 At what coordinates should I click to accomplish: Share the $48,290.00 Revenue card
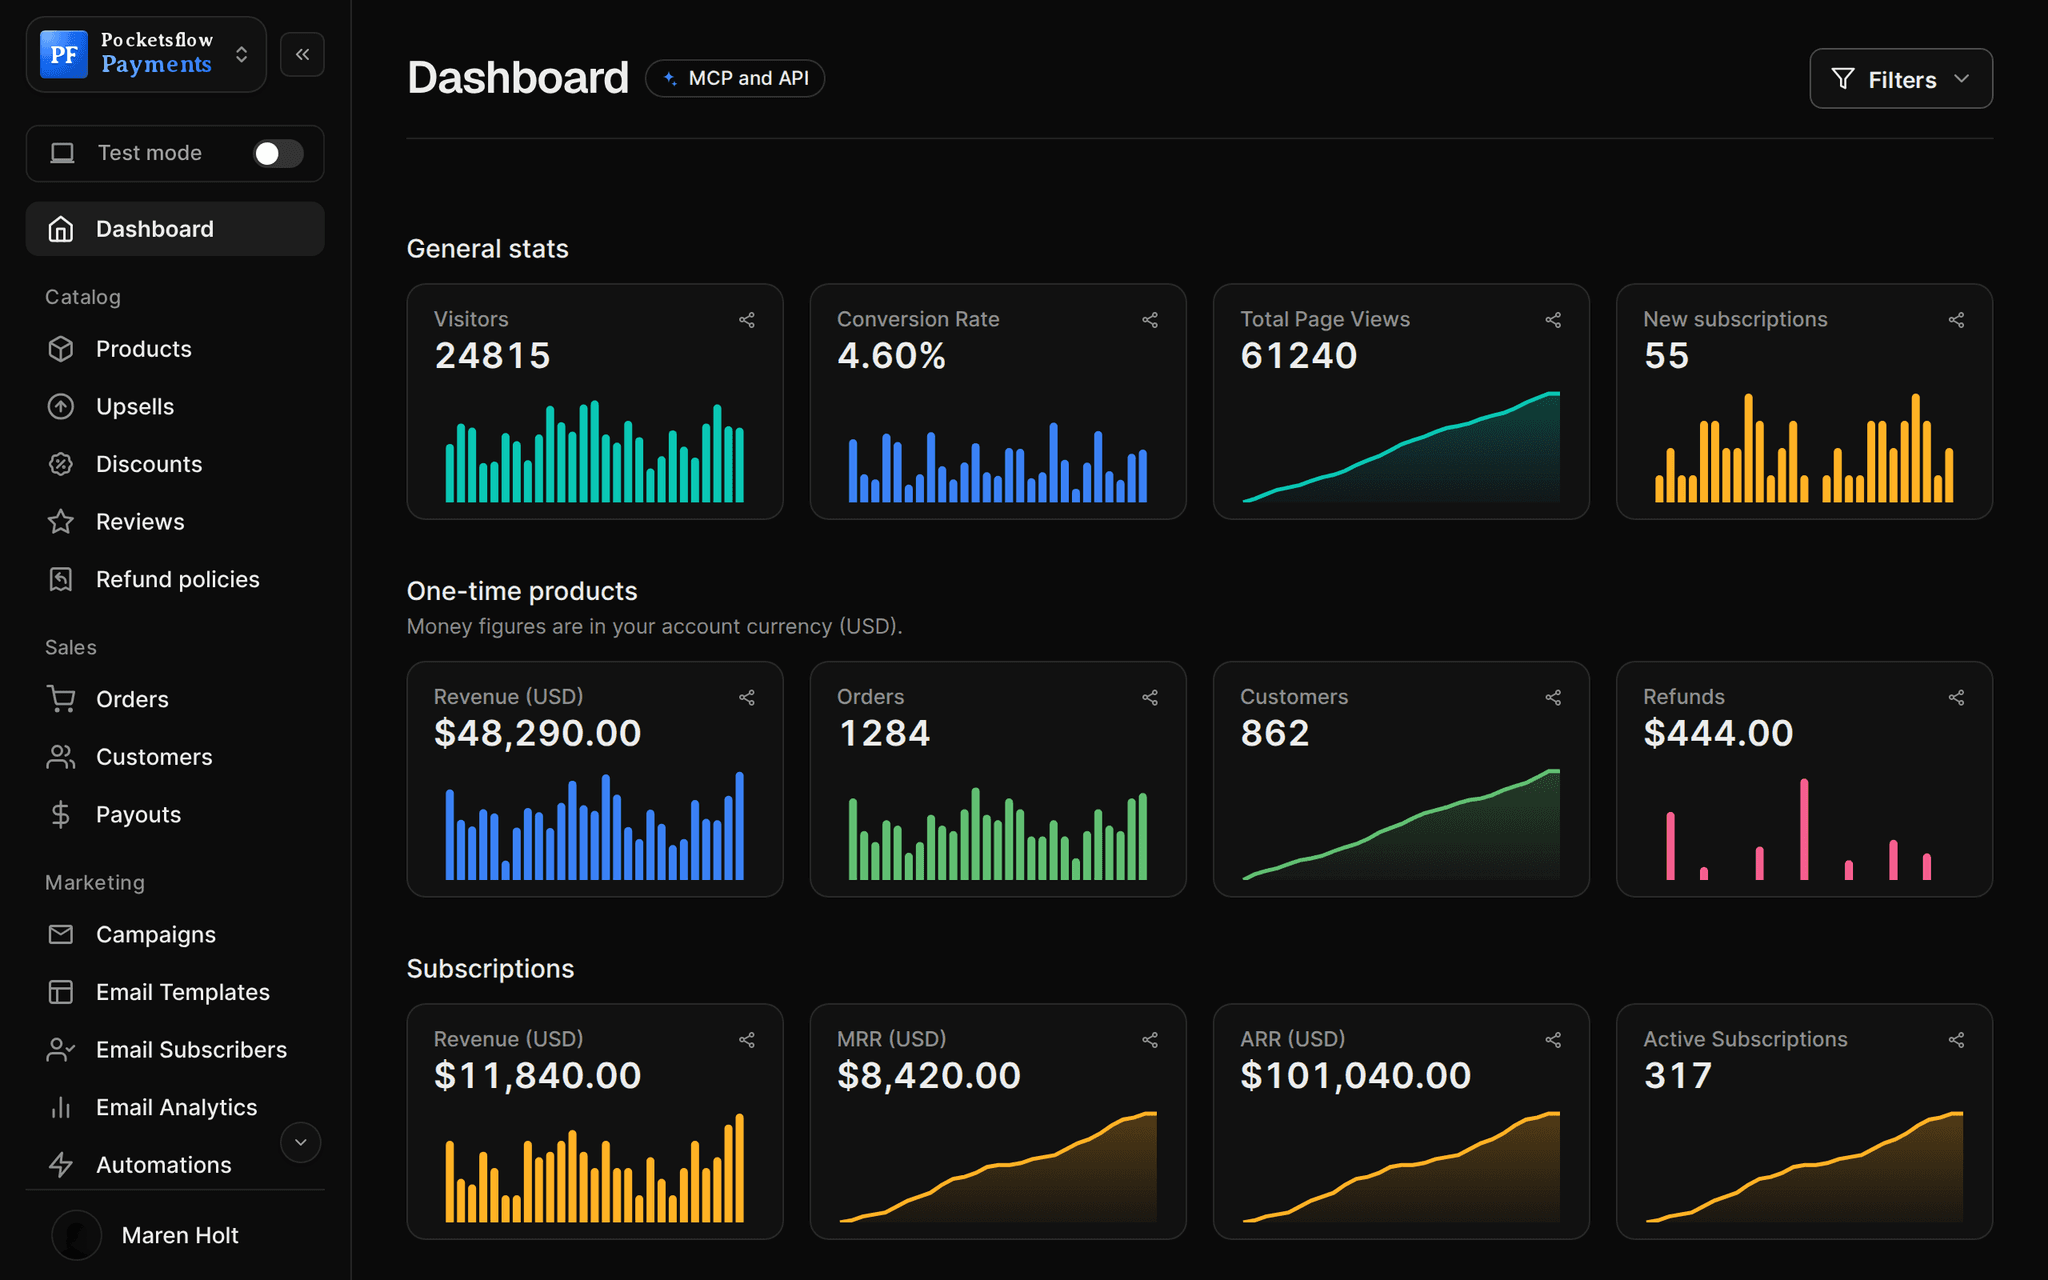[x=747, y=697]
